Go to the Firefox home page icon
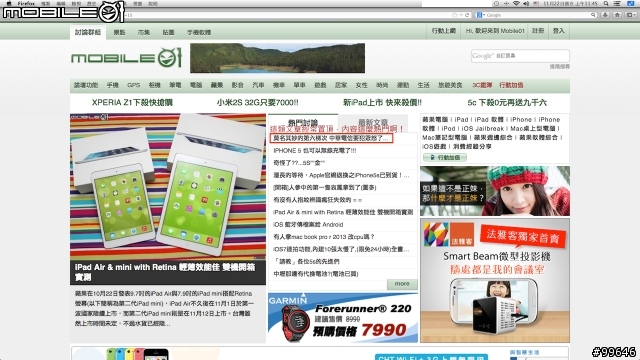Viewport: 640px width, 360px height. [617, 15]
